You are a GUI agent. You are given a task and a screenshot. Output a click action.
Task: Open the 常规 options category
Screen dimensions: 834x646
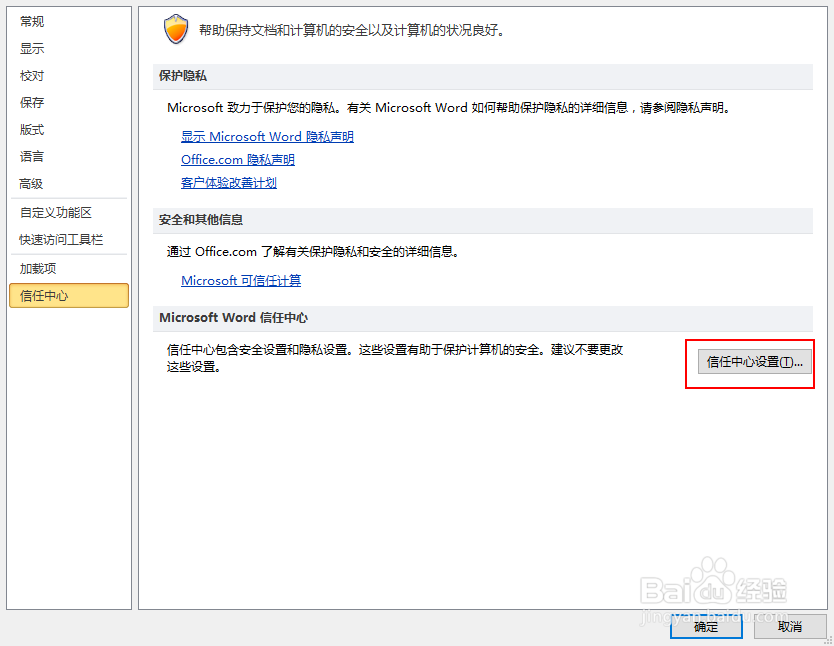click(32, 22)
